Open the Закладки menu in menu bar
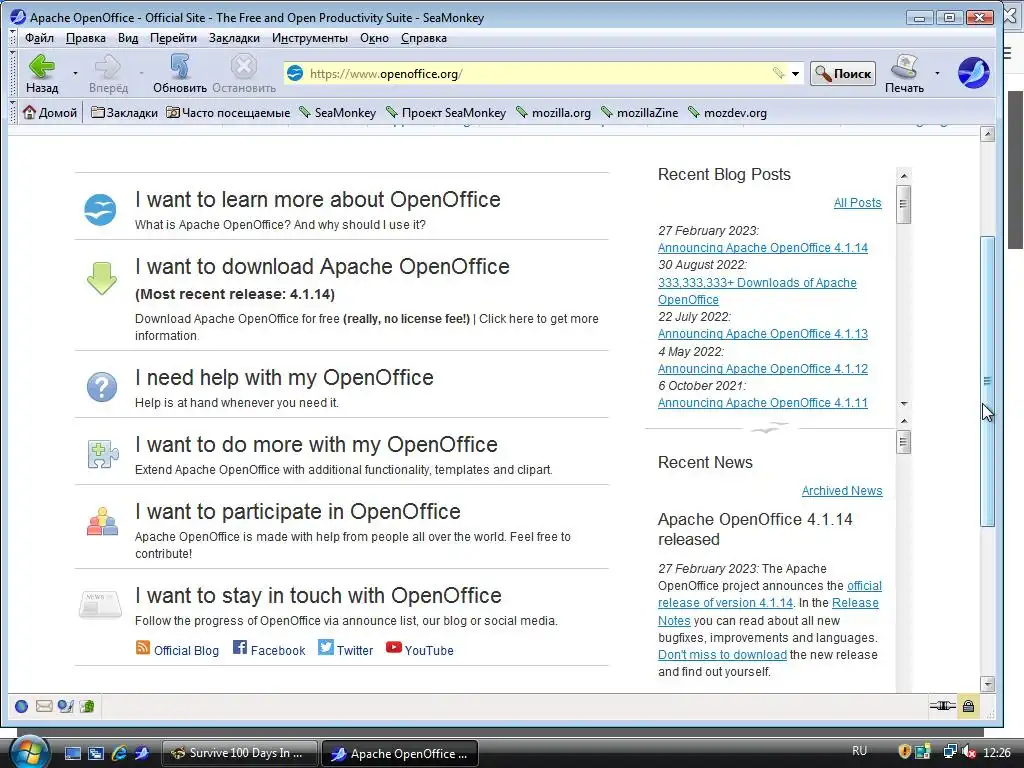 (234, 38)
